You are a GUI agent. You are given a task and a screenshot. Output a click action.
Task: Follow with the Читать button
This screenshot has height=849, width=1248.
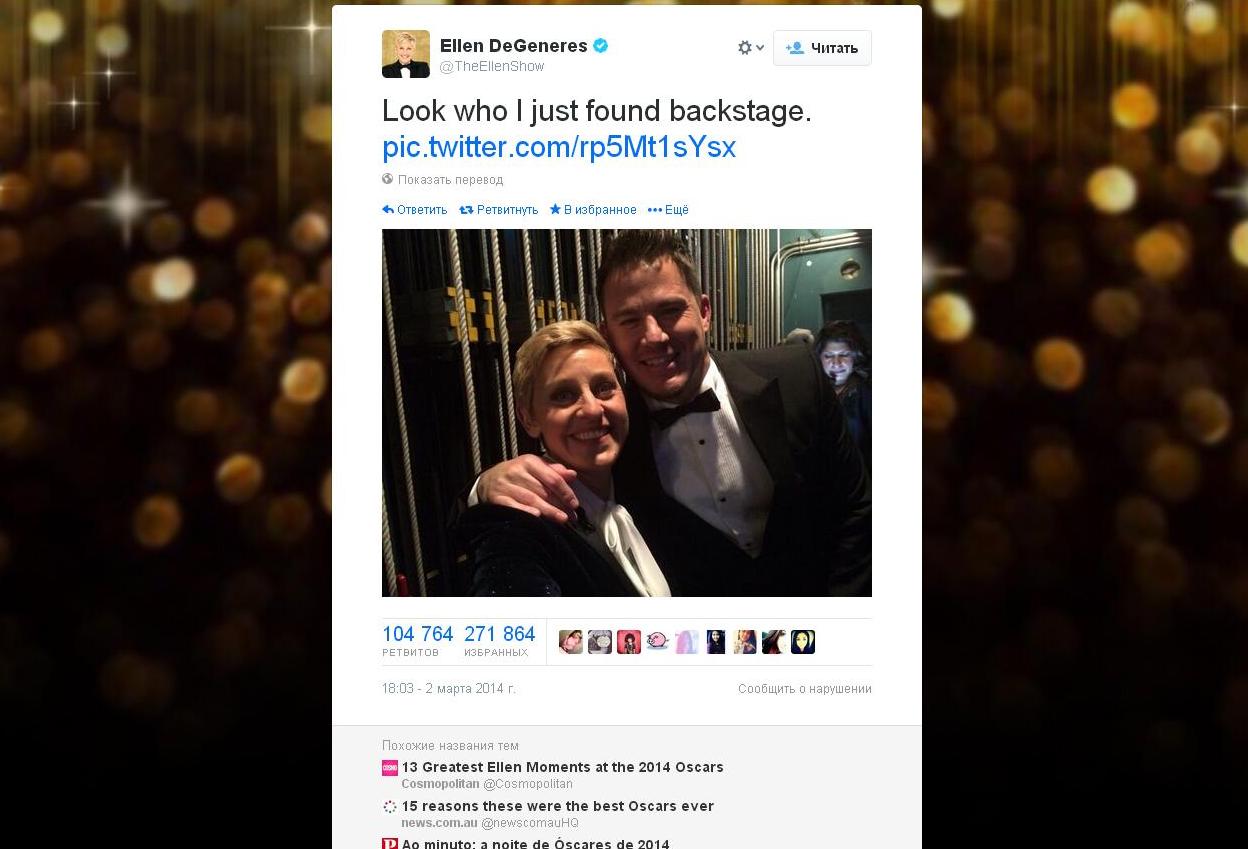click(x=822, y=48)
